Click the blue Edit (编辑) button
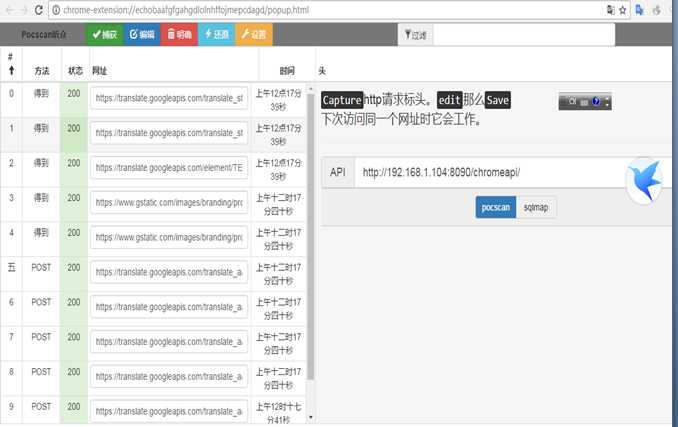The width and height of the screenshot is (678, 427). pos(142,34)
